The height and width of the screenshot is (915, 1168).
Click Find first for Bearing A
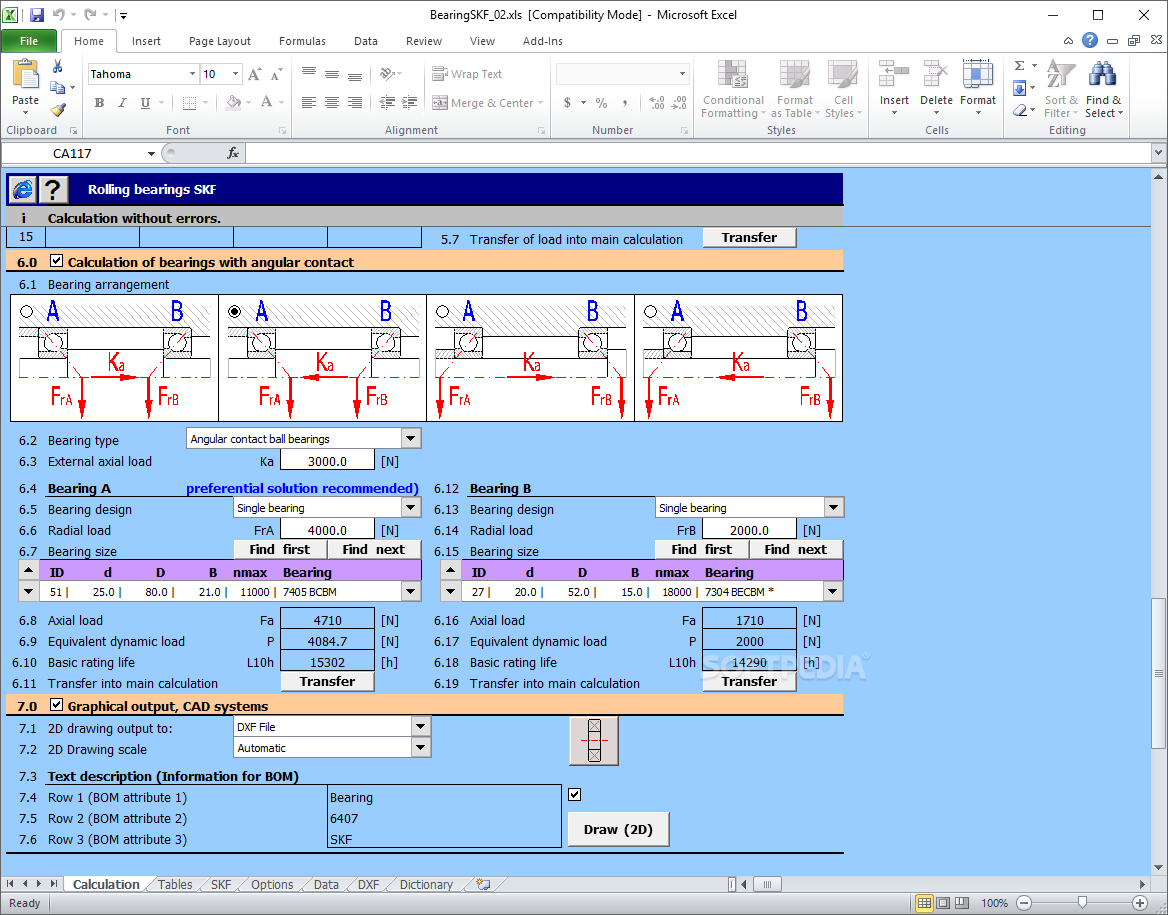pos(279,549)
